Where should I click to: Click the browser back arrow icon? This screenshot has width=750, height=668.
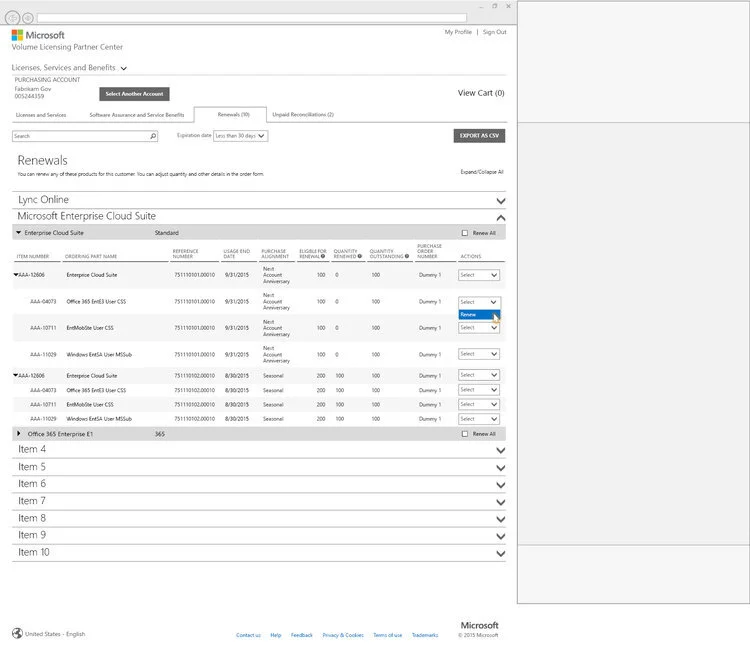(12, 18)
